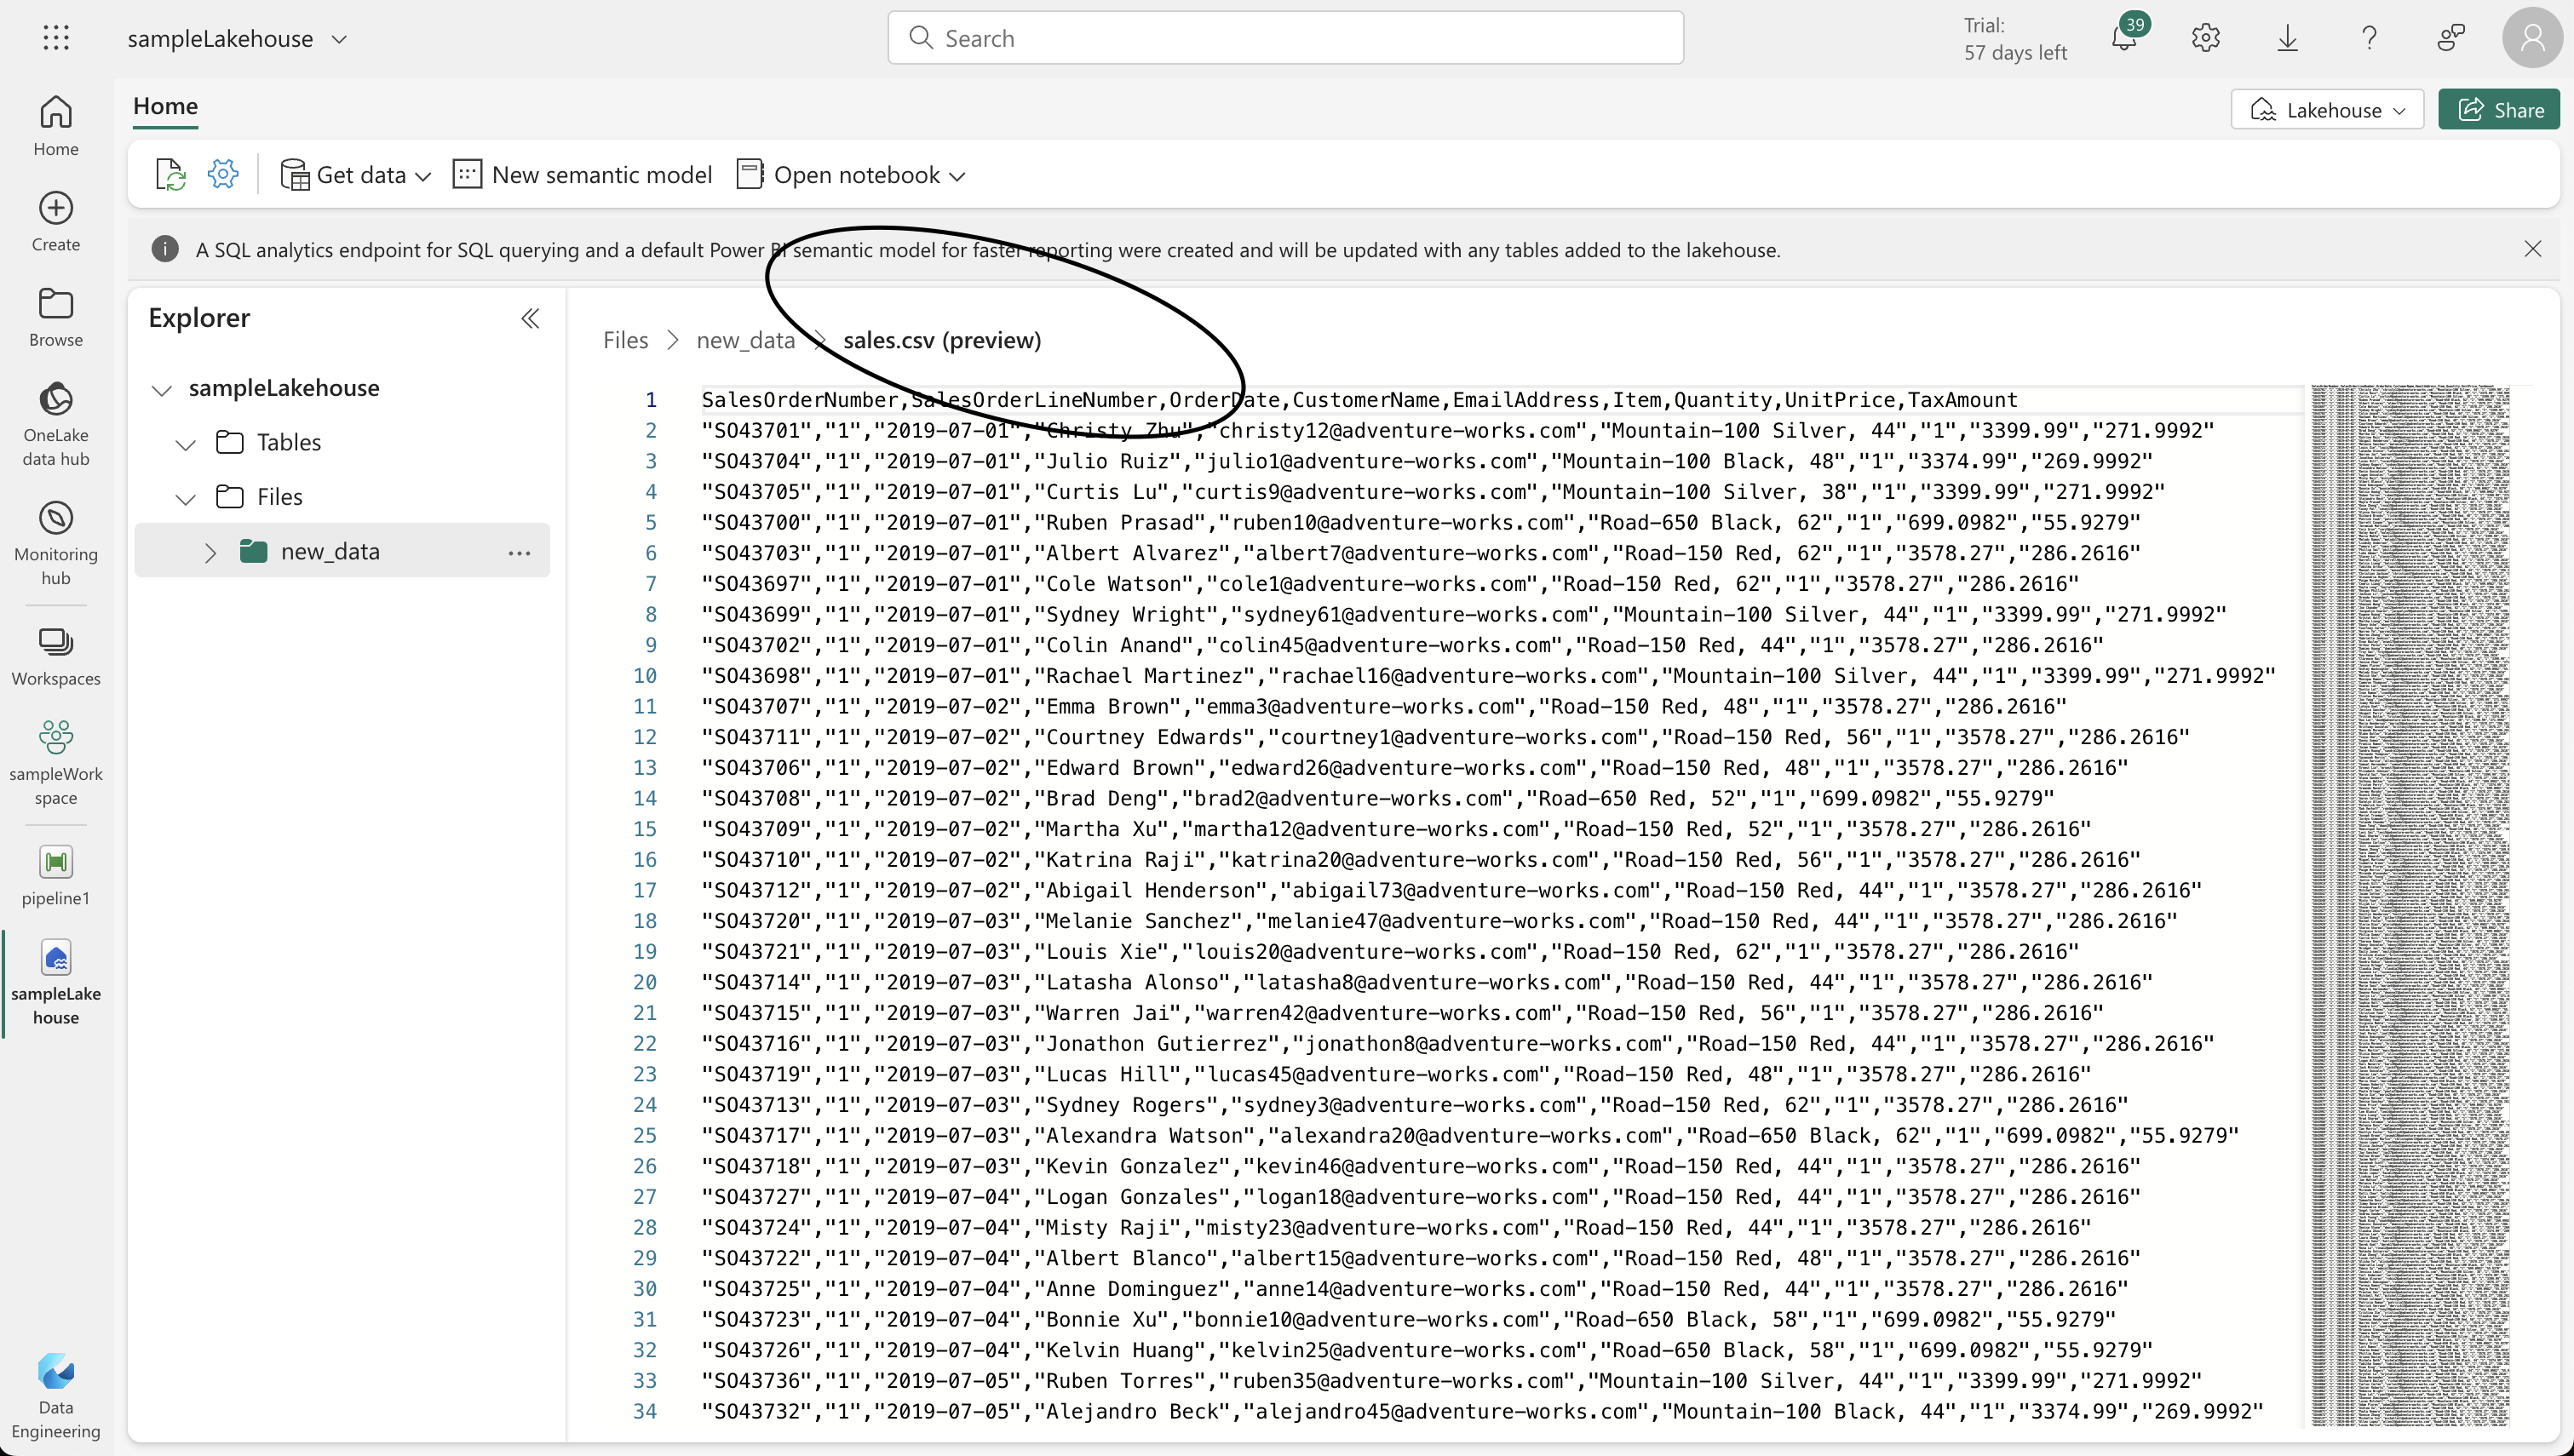Viewport: 2574px width, 1456px height.
Task: Expand the new_data folder
Action: pyautogui.click(x=210, y=552)
